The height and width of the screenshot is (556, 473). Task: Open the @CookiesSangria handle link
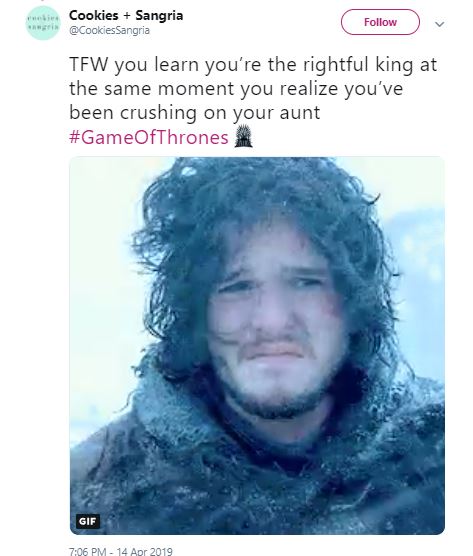(x=109, y=30)
